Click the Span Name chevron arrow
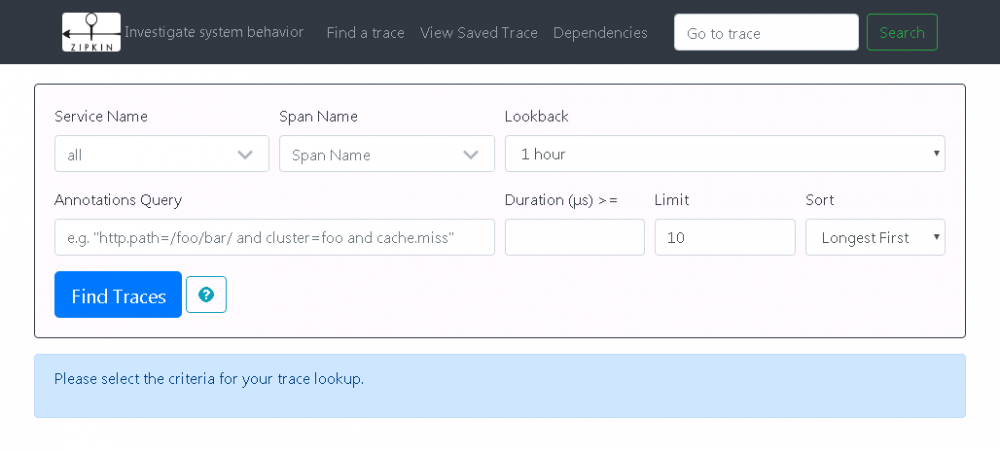Image resolution: width=1000 pixels, height=451 pixels. click(x=471, y=155)
